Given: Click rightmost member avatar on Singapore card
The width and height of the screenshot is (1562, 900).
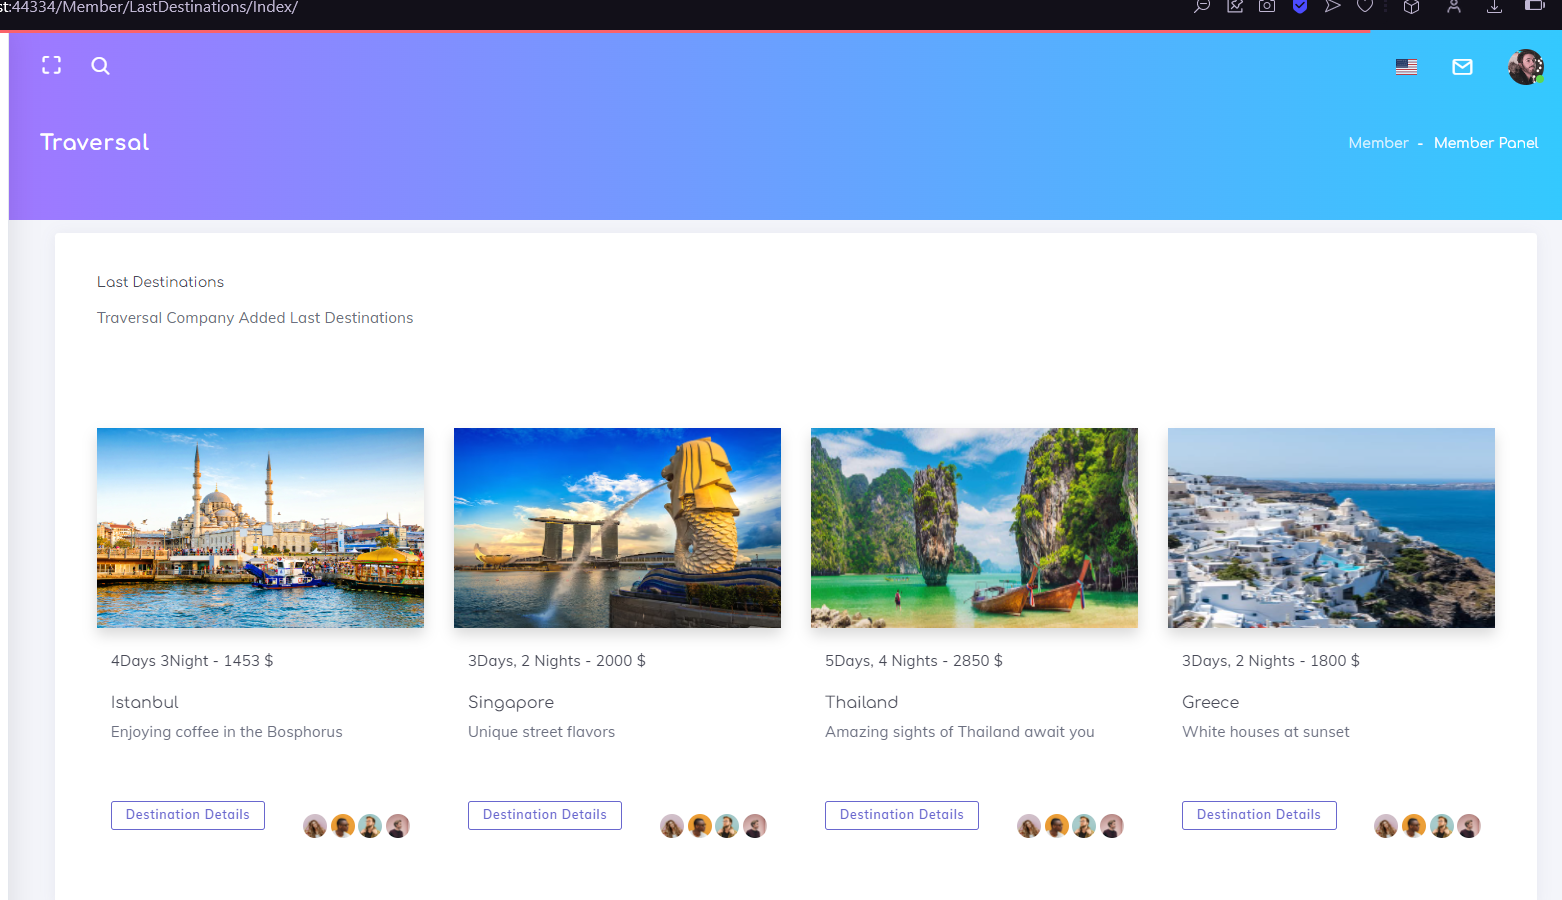Looking at the screenshot, I should tap(755, 826).
